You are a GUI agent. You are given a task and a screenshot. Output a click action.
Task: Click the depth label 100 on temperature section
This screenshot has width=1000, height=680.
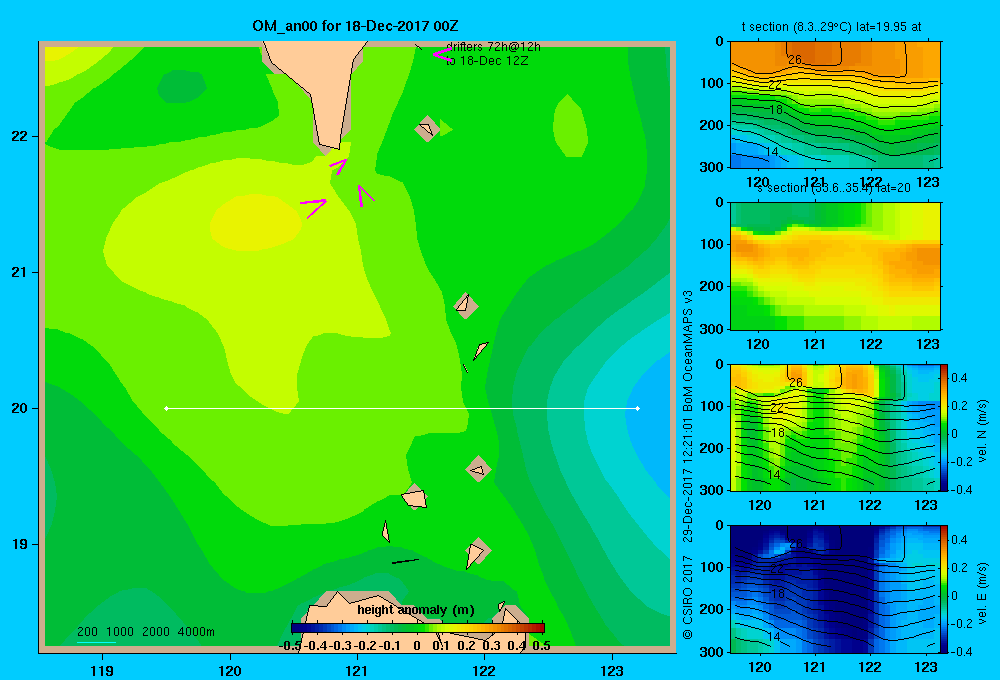(710, 84)
